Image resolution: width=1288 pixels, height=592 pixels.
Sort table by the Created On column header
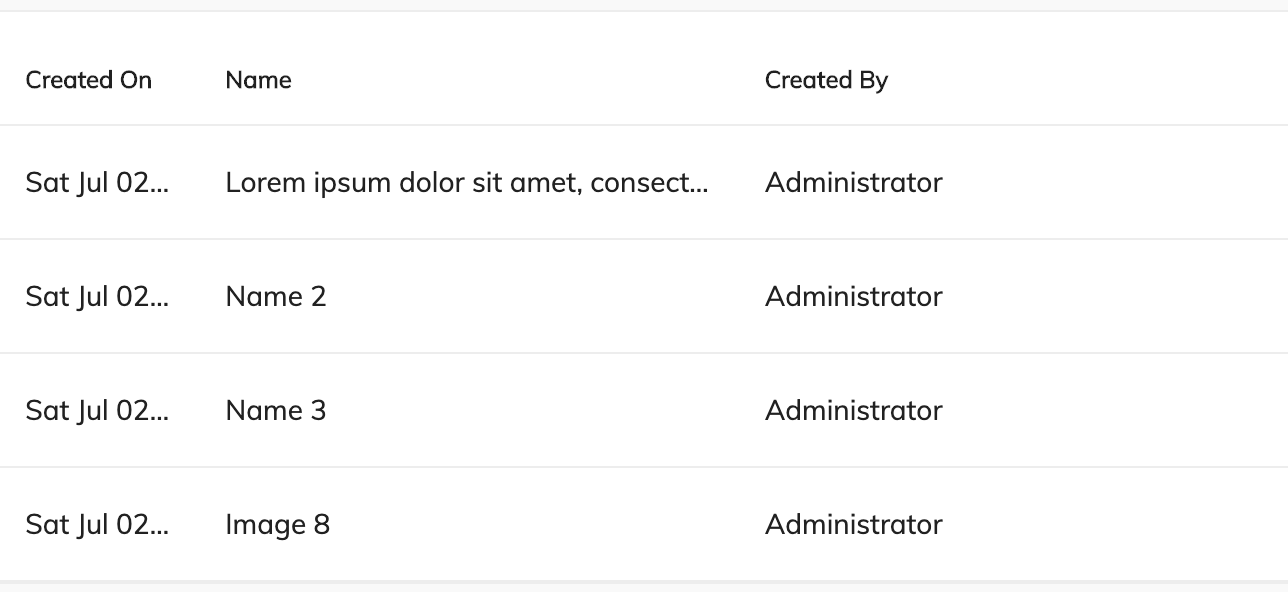point(89,80)
